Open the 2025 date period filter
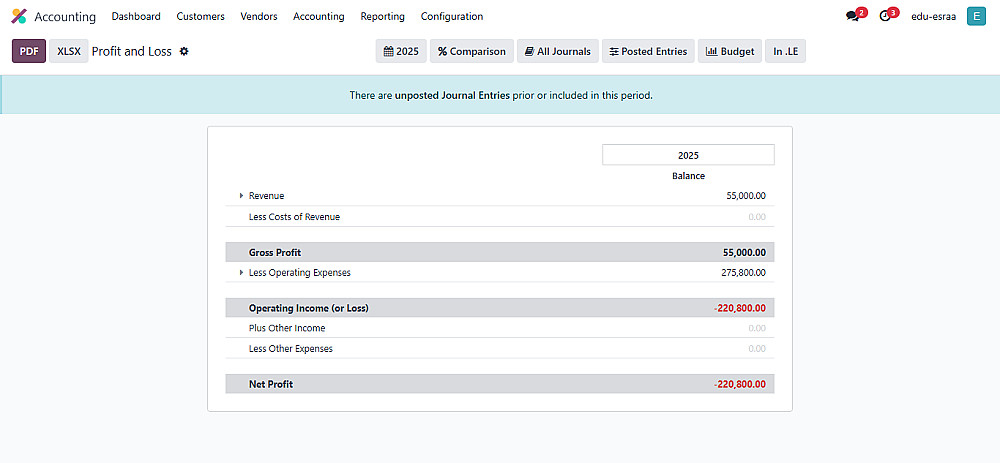Viewport: 1000px width, 463px height. (x=401, y=51)
